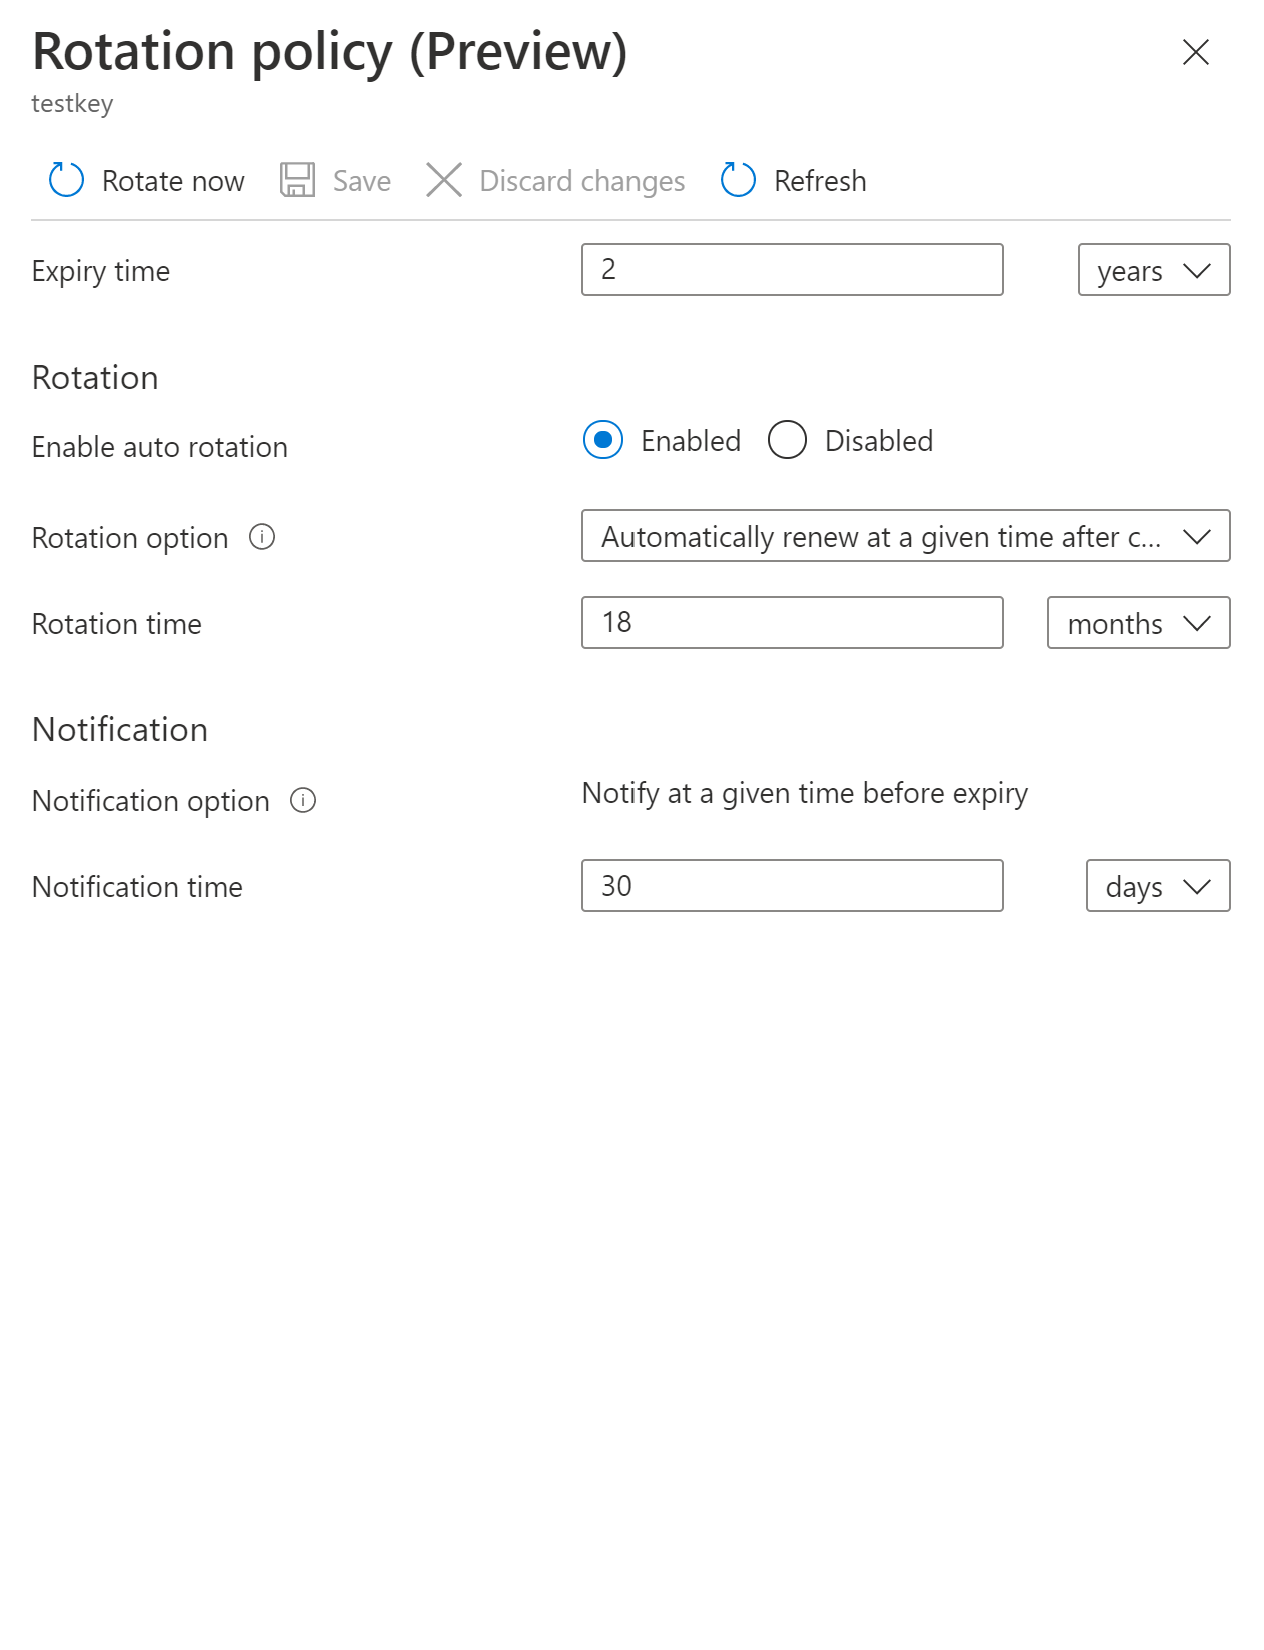Click the Expiry time value field

tap(792, 270)
